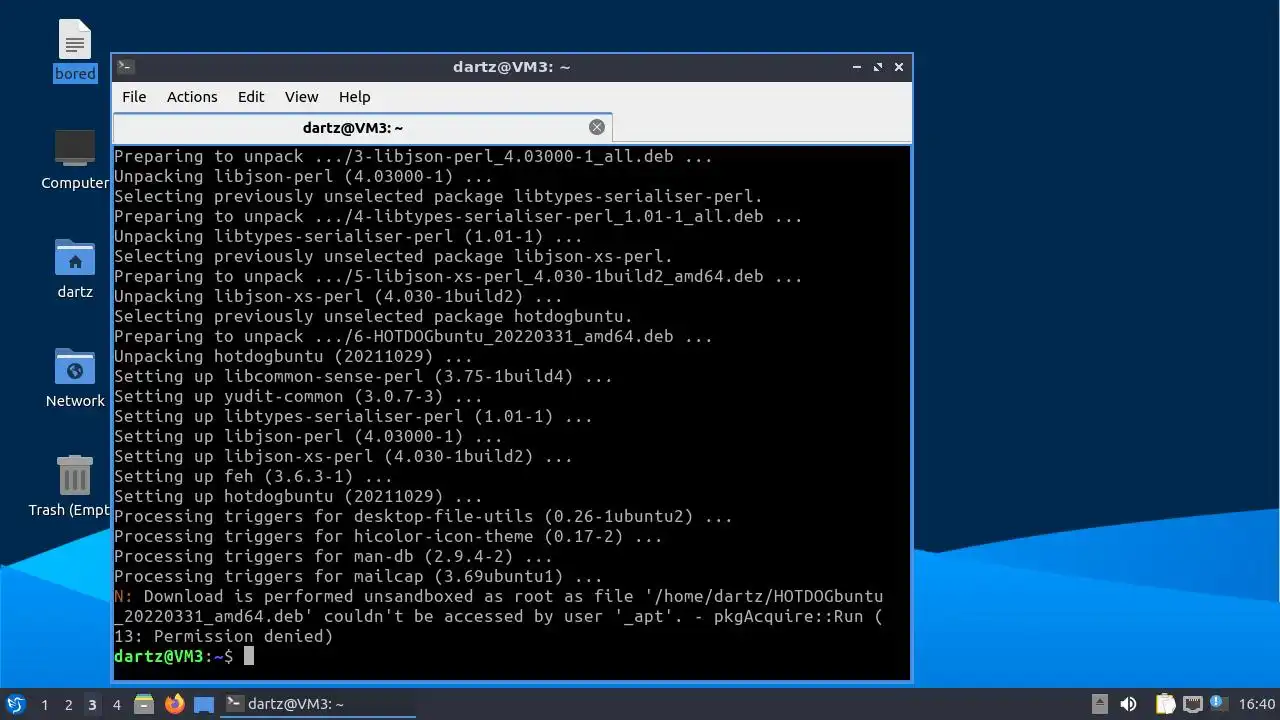Open the update notifier tray icon

pos(1218,704)
